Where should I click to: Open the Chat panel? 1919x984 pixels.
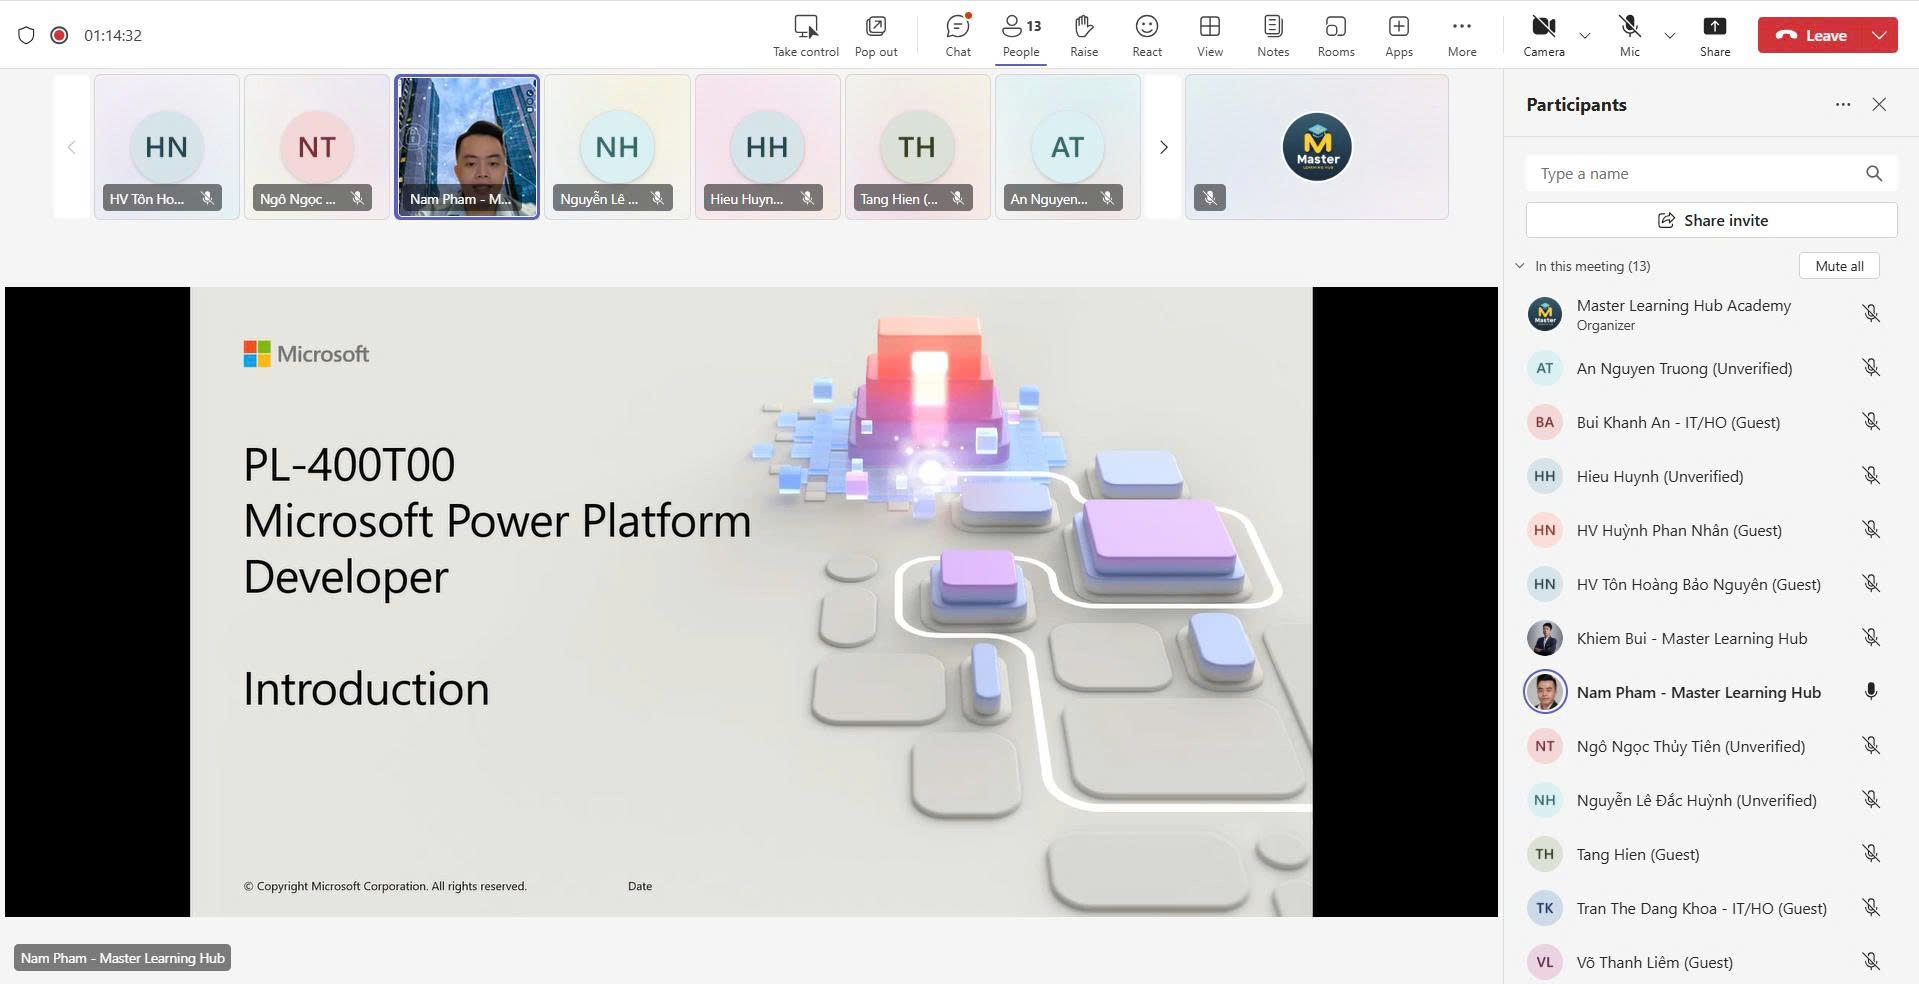[957, 35]
